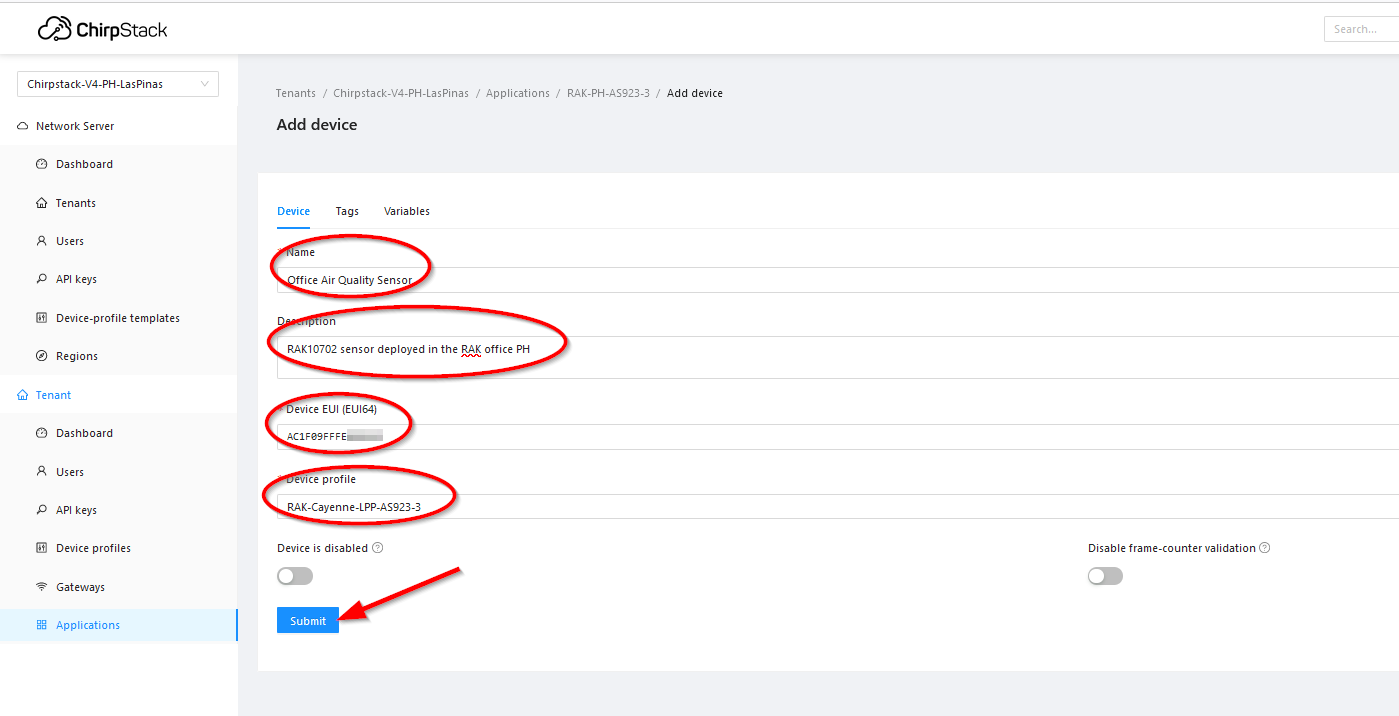Open Device-profile templates
This screenshot has height=716, width=1399.
(x=119, y=318)
